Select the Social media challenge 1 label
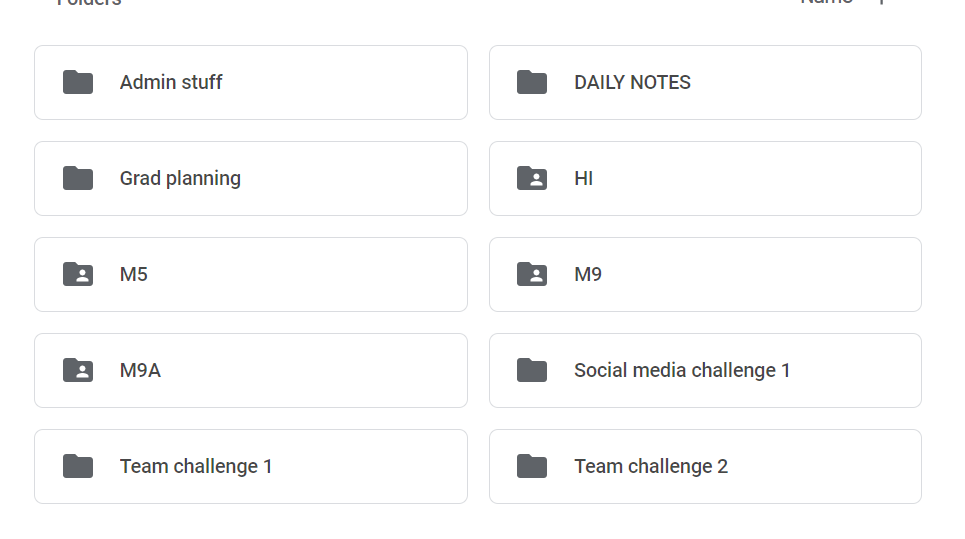Image resolution: width=965 pixels, height=539 pixels. (x=682, y=370)
